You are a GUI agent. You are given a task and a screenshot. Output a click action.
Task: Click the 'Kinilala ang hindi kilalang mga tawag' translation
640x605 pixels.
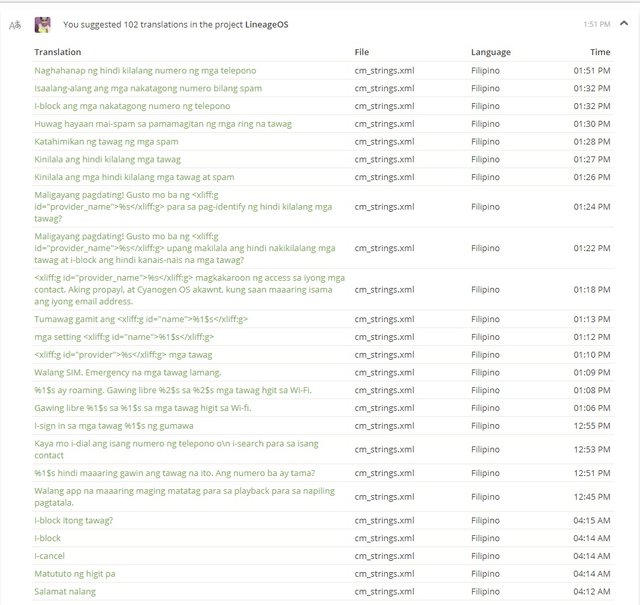107,159
